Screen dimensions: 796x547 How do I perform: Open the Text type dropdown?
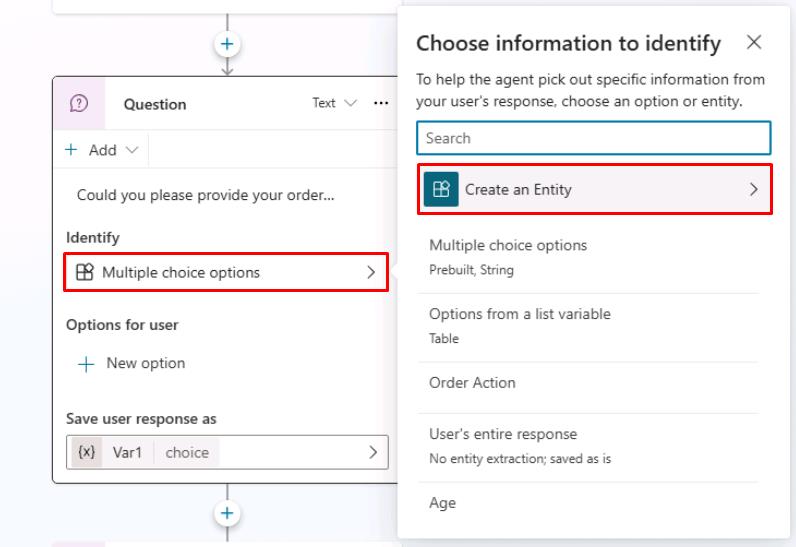(x=334, y=103)
